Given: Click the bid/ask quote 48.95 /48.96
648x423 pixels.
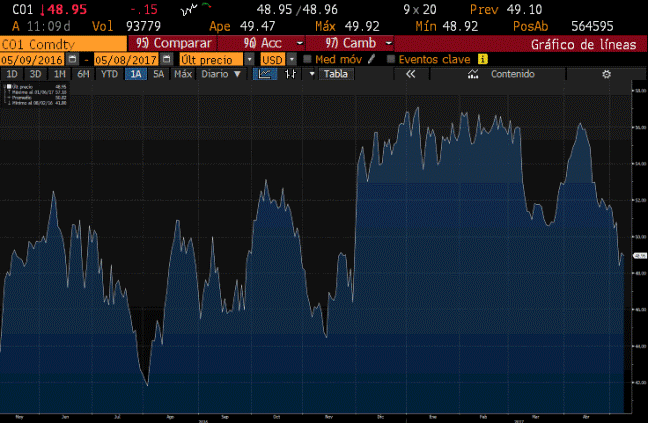Looking at the screenshot, I should click(297, 9).
